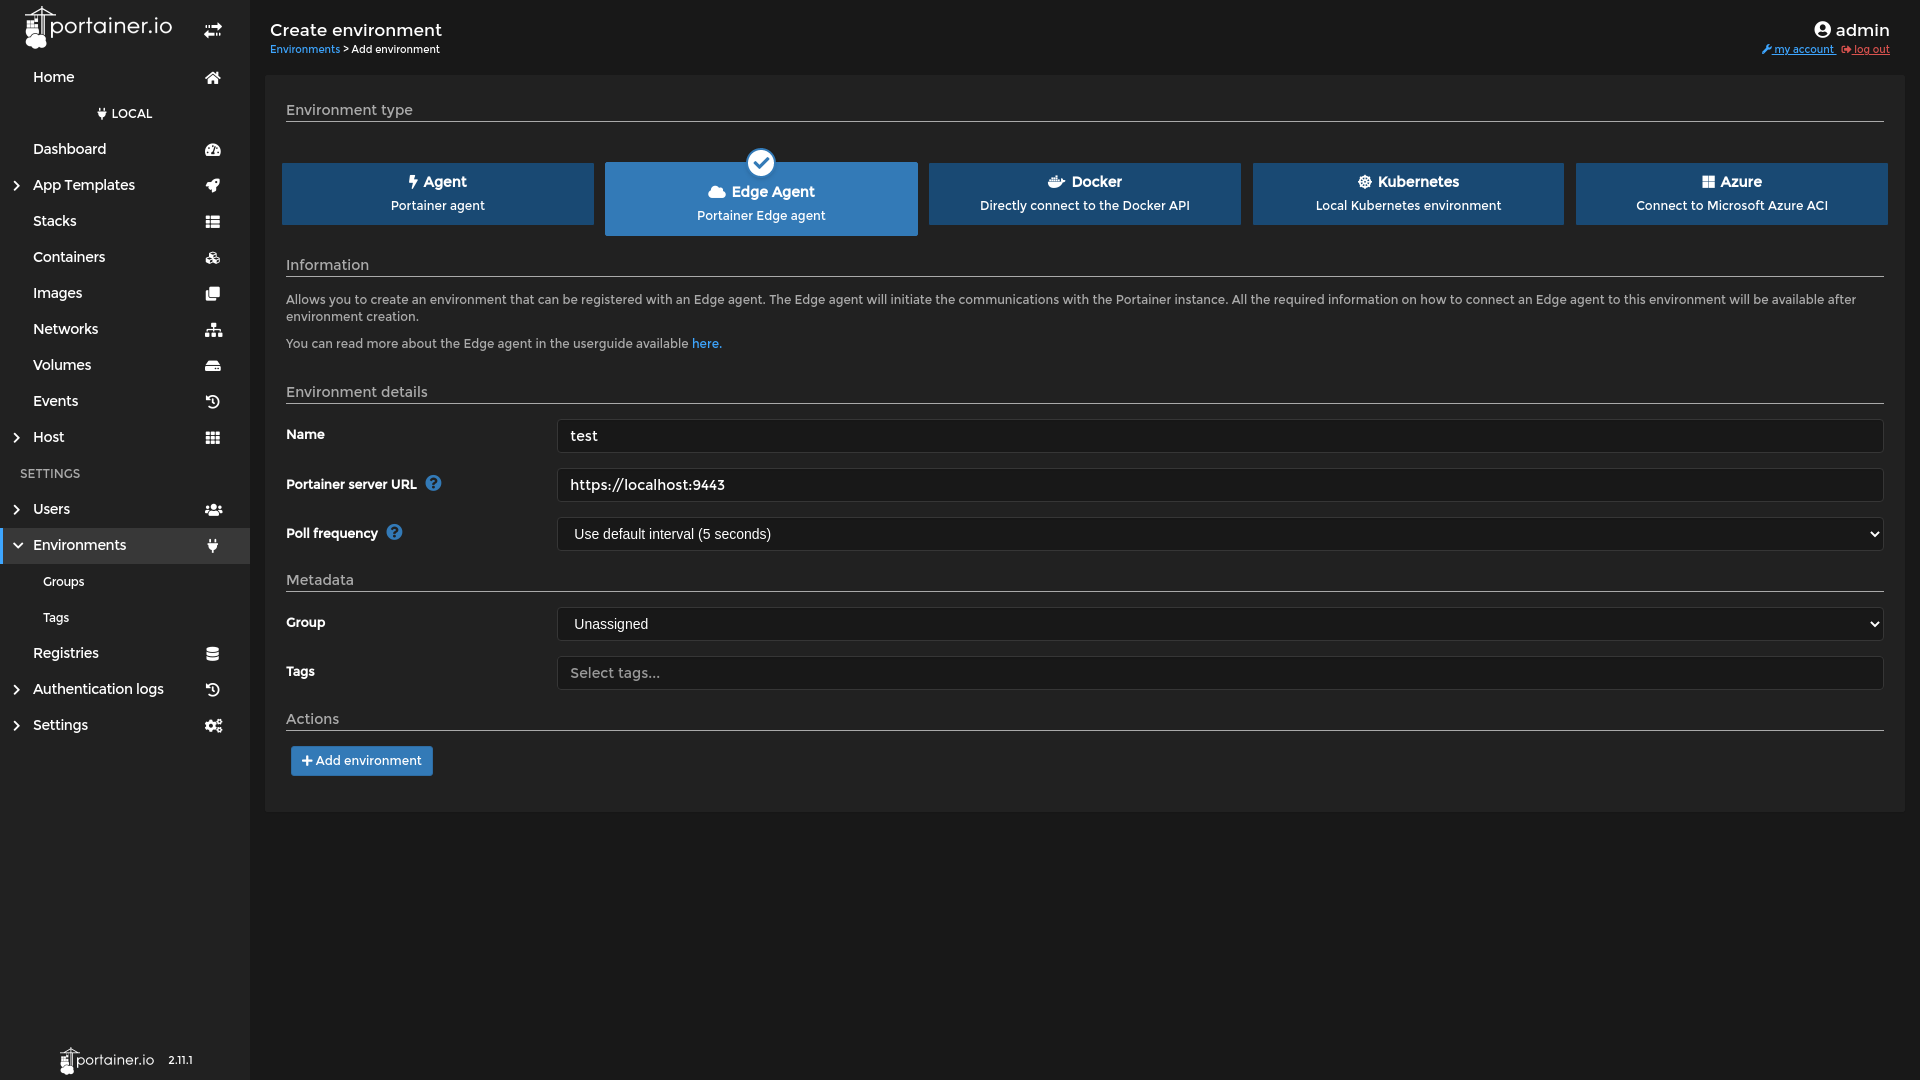Open Tags under Environments
This screenshot has width=1920, height=1080.
point(125,618)
